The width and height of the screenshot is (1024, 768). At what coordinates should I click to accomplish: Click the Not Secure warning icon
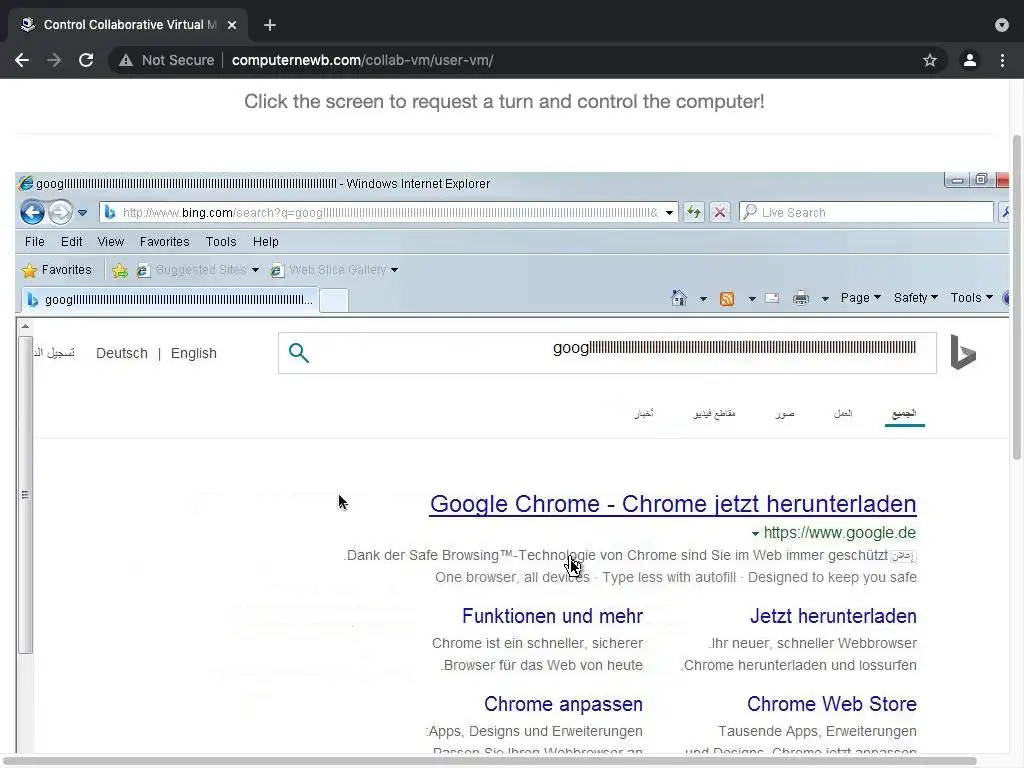(x=126, y=60)
